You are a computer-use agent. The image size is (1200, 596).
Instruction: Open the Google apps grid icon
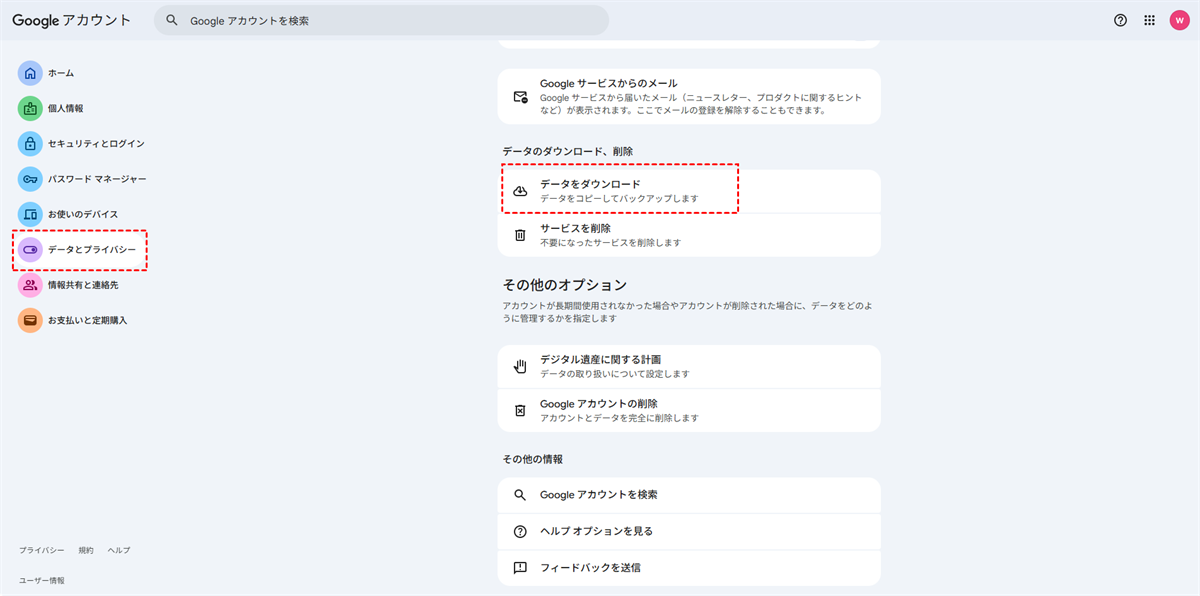(x=1150, y=20)
